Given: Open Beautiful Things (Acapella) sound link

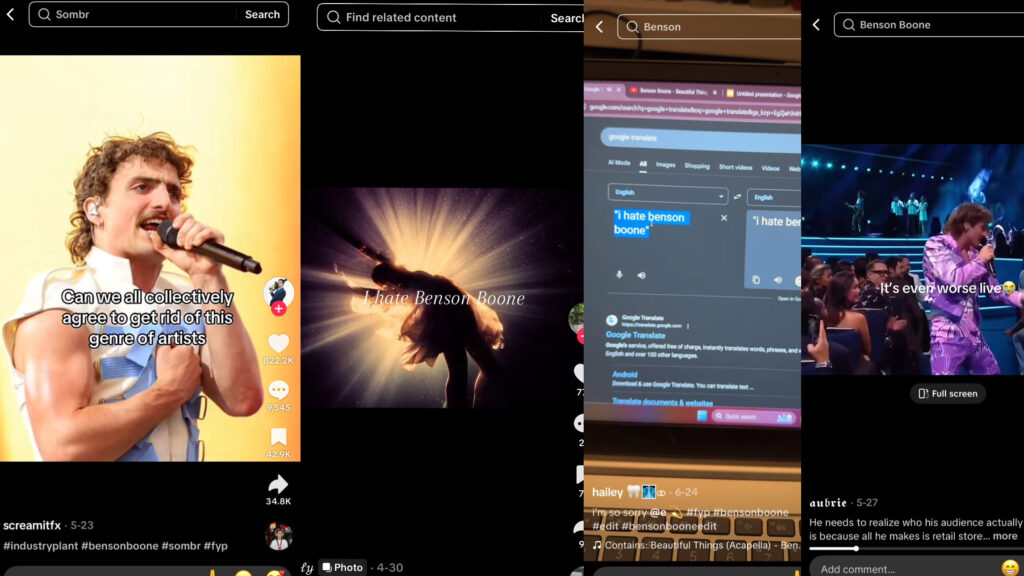Looking at the screenshot, I should pyautogui.click(x=696, y=545).
